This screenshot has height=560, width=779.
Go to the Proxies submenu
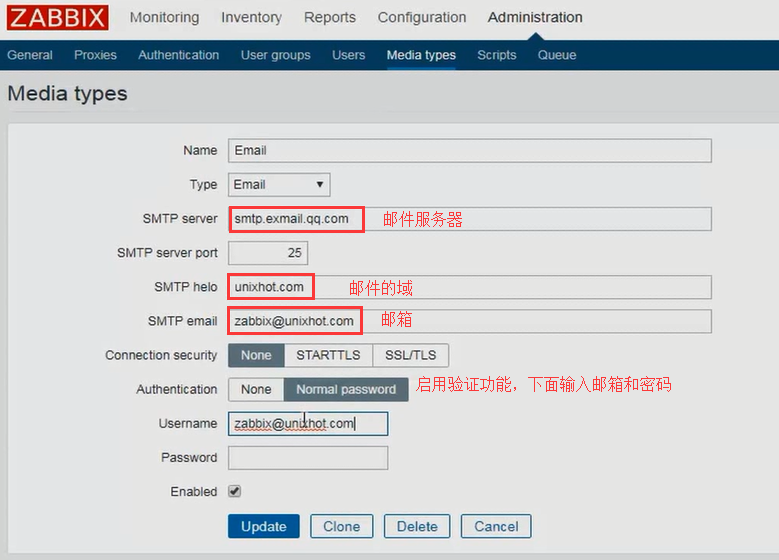[95, 55]
